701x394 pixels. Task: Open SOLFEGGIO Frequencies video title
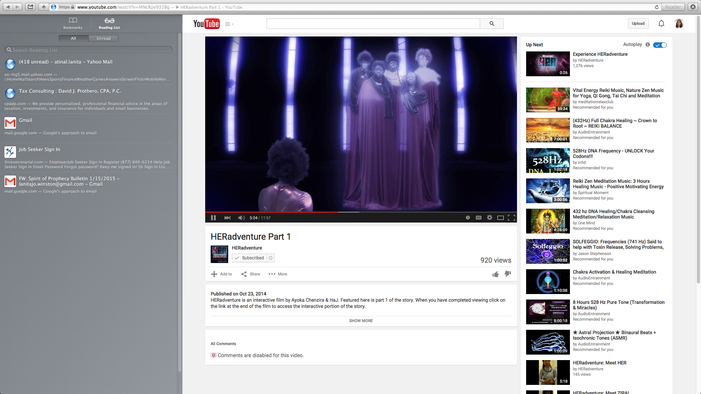coord(618,245)
